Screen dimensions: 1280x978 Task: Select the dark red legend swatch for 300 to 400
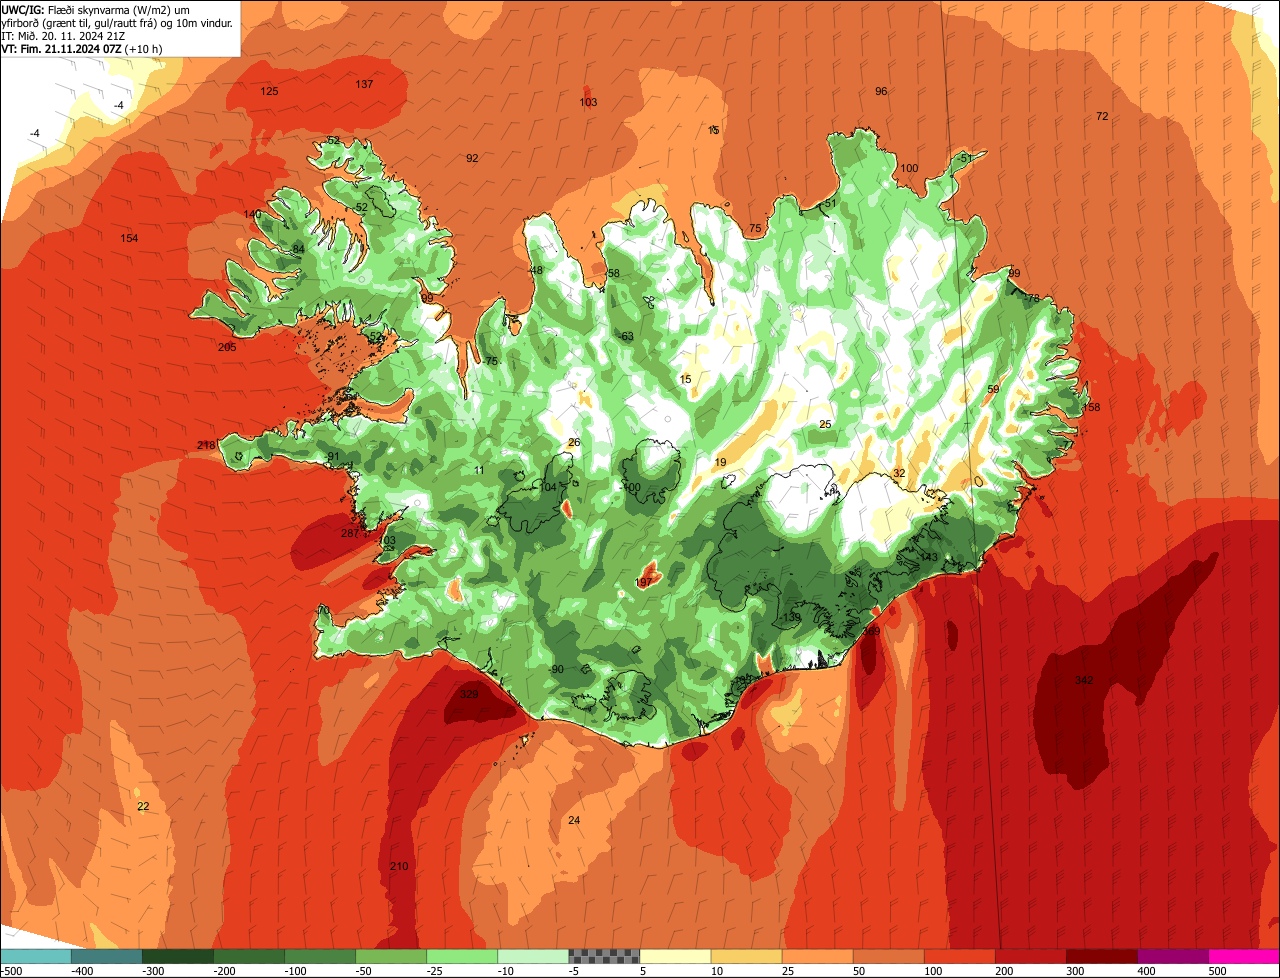coord(1101,956)
